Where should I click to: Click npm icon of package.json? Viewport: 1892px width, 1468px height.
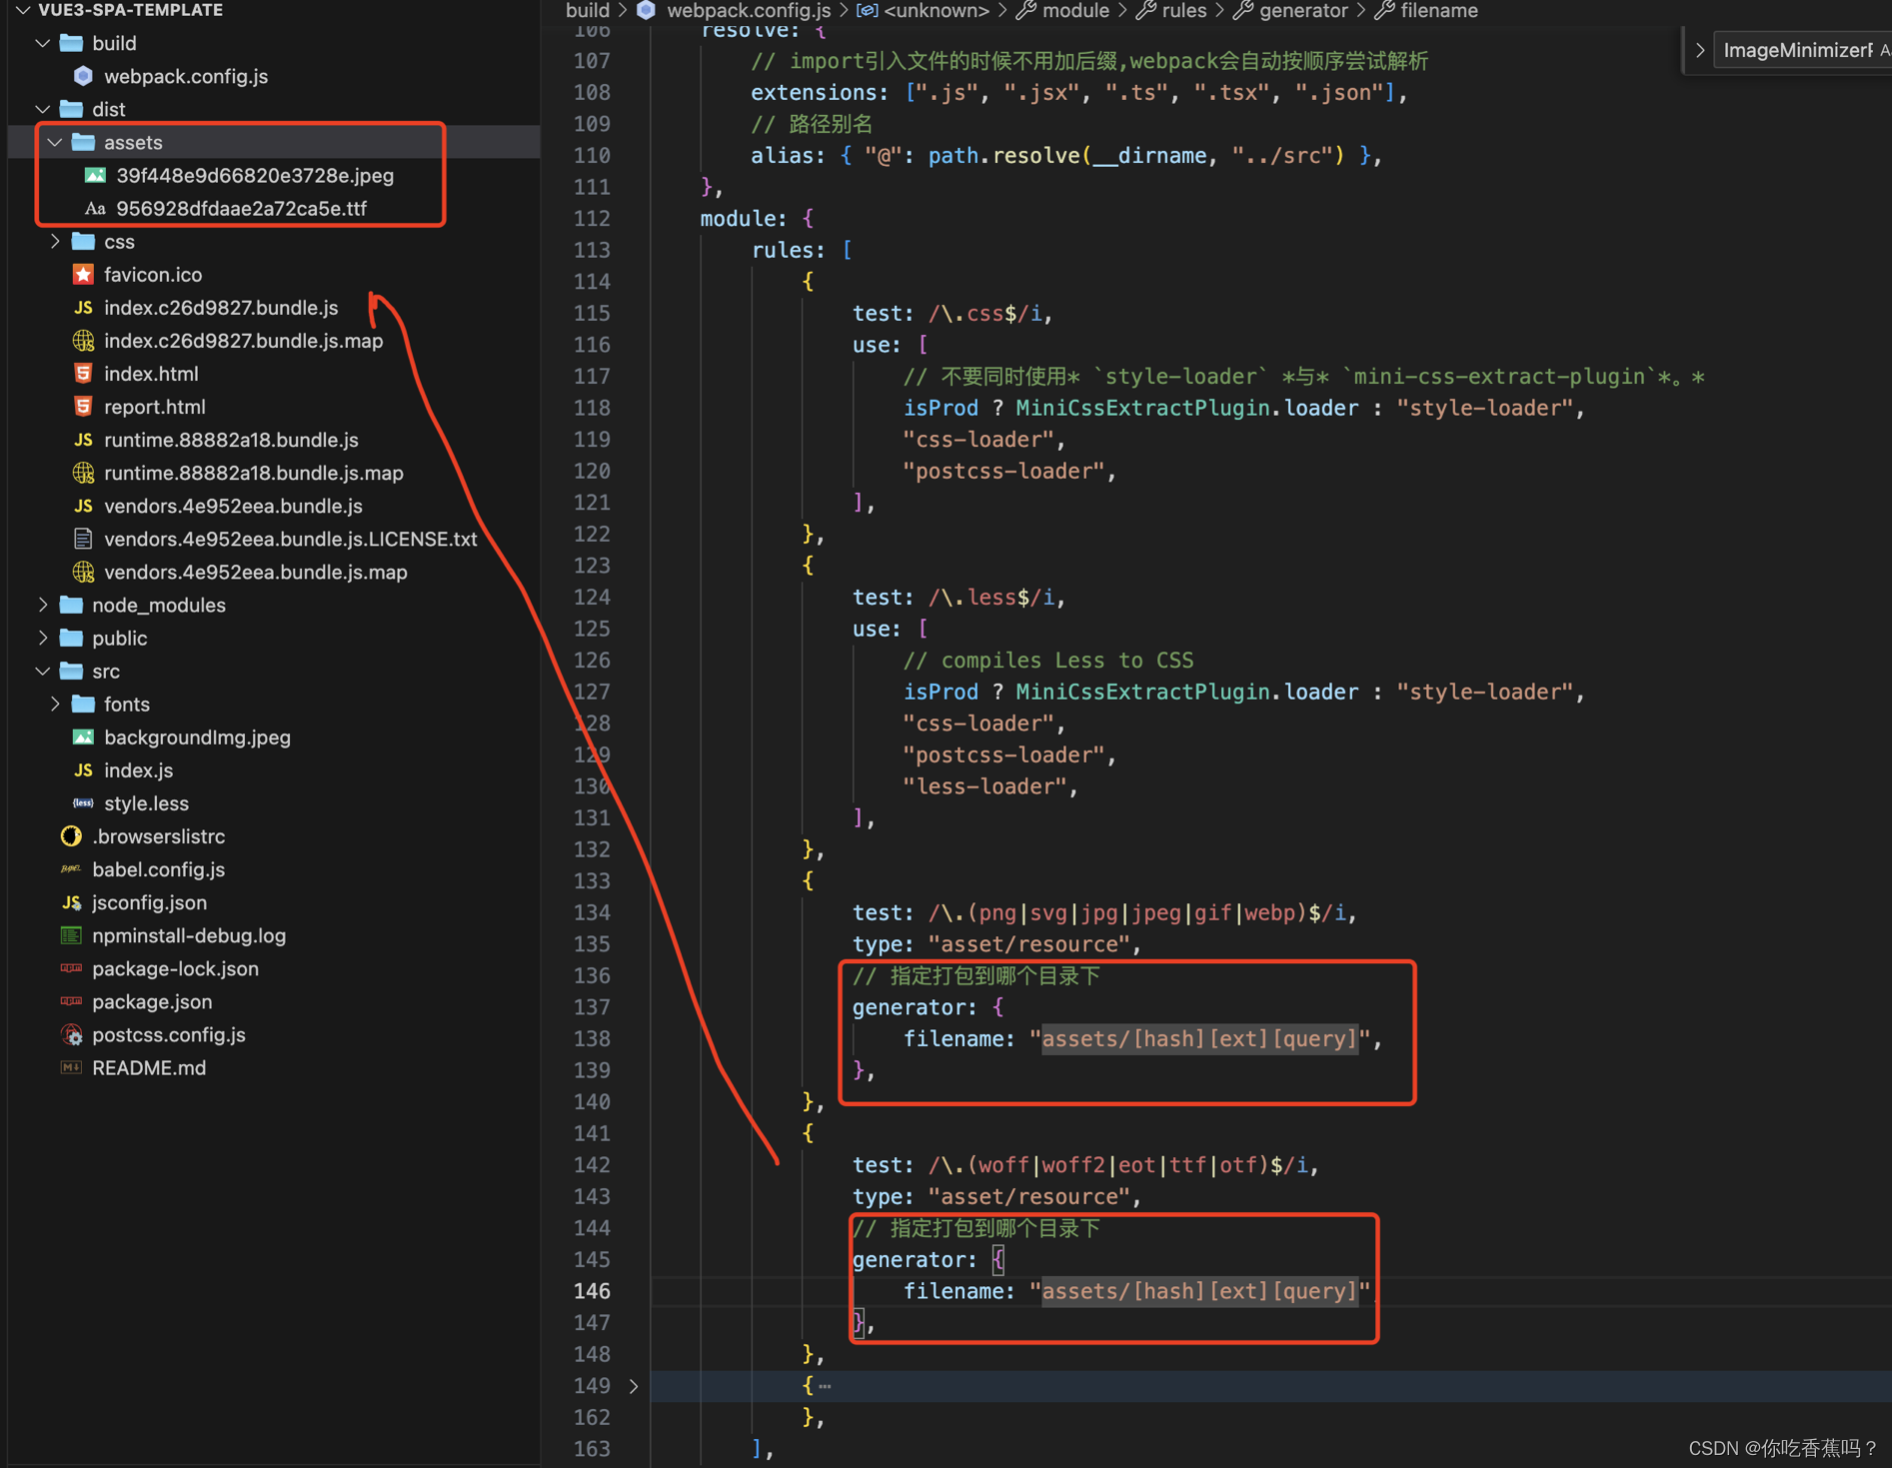72,1001
